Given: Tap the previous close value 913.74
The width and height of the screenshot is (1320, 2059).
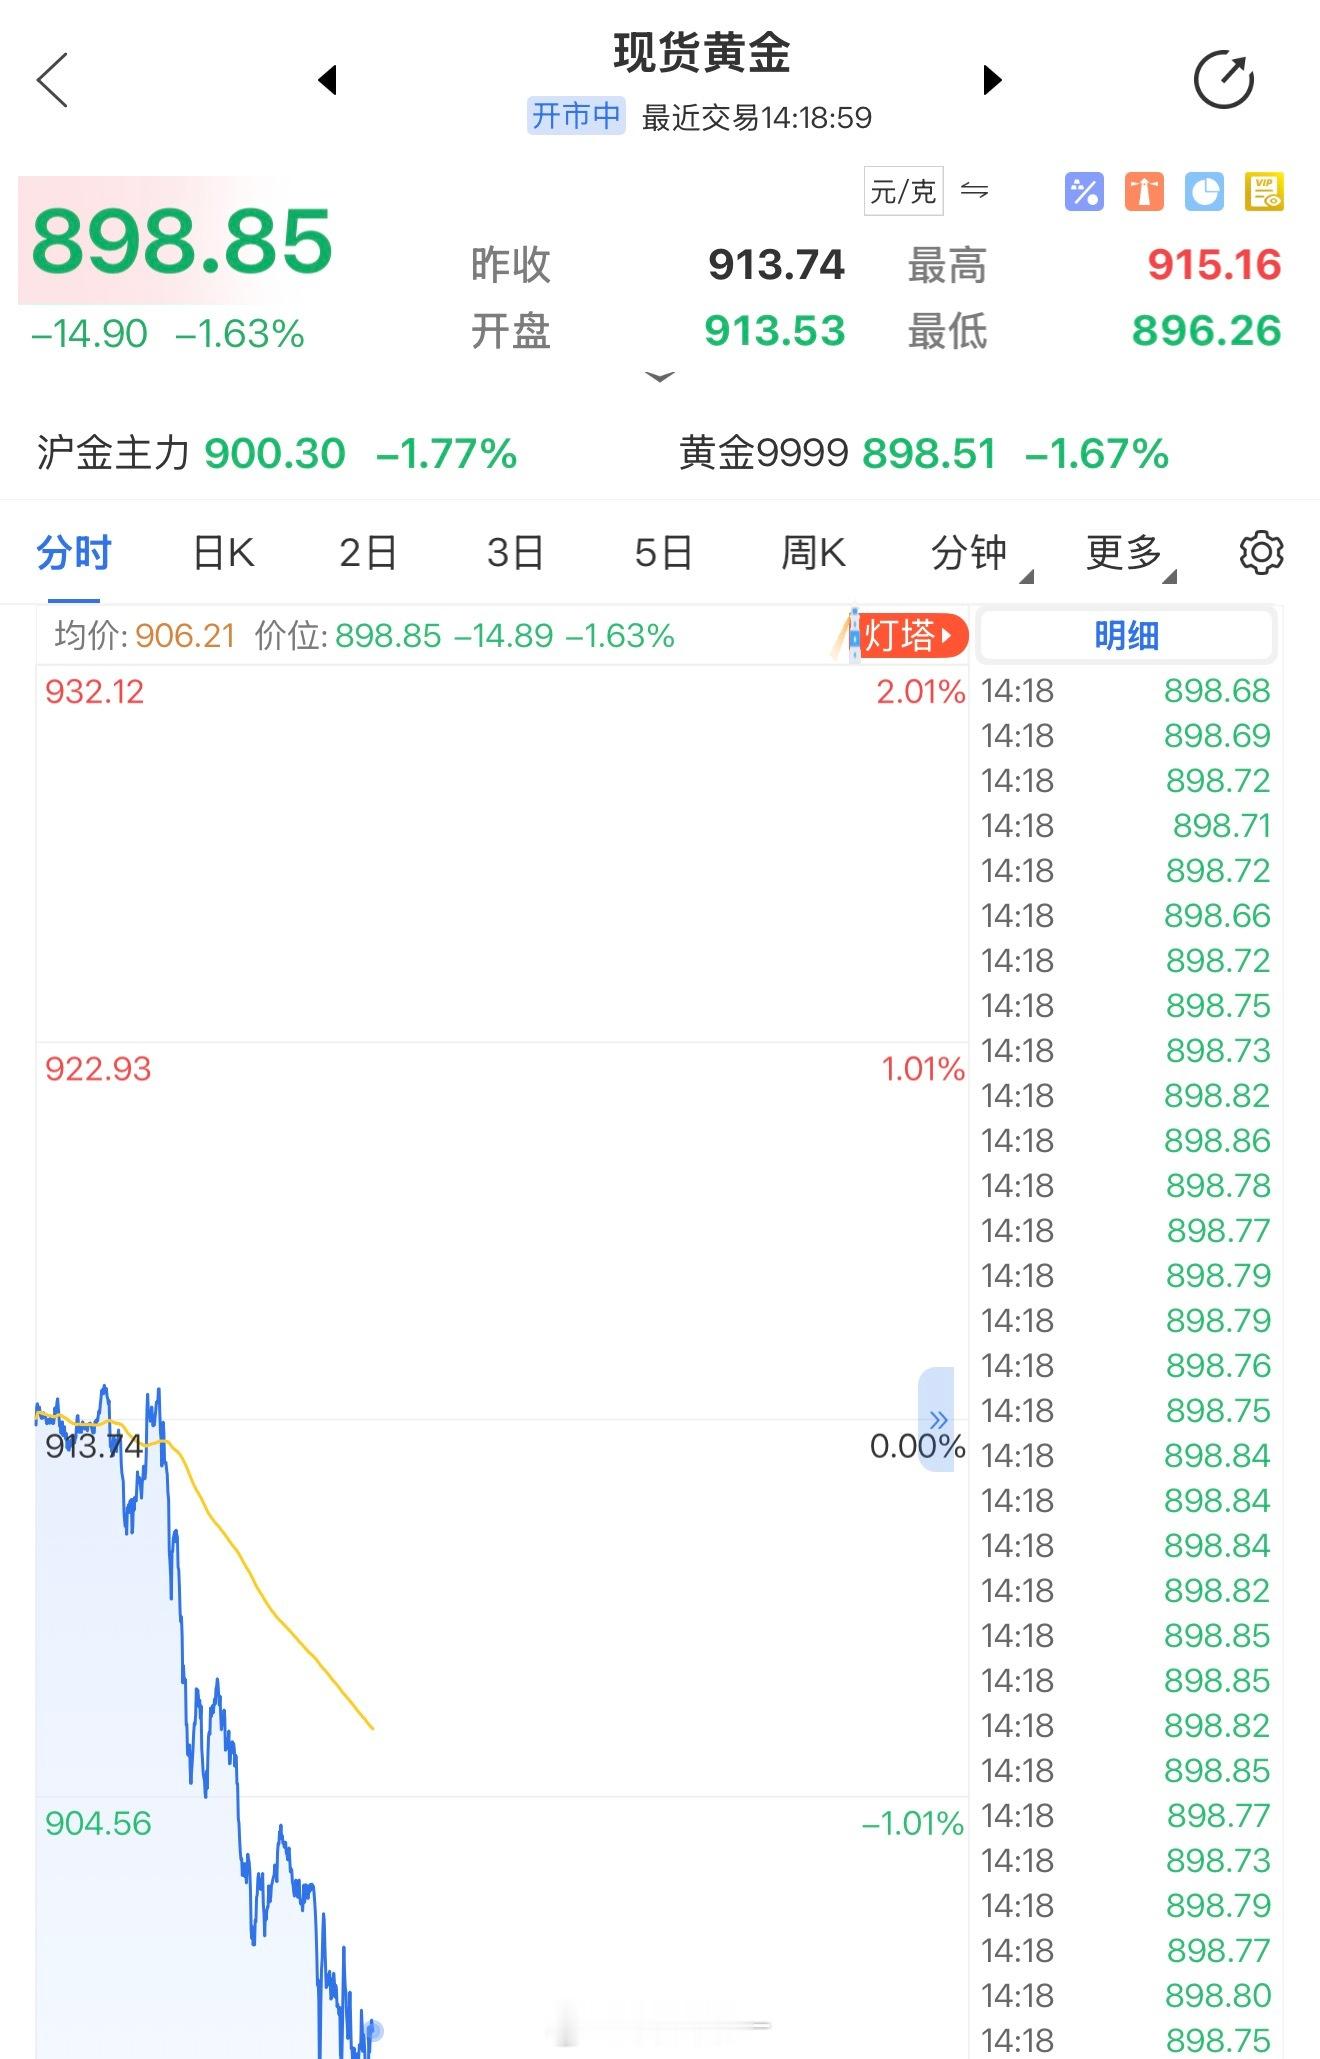Looking at the screenshot, I should click(776, 265).
